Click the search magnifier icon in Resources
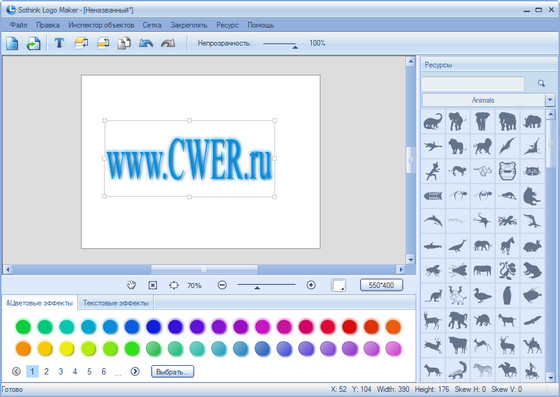Screen dimensions: 560x397 point(541,83)
